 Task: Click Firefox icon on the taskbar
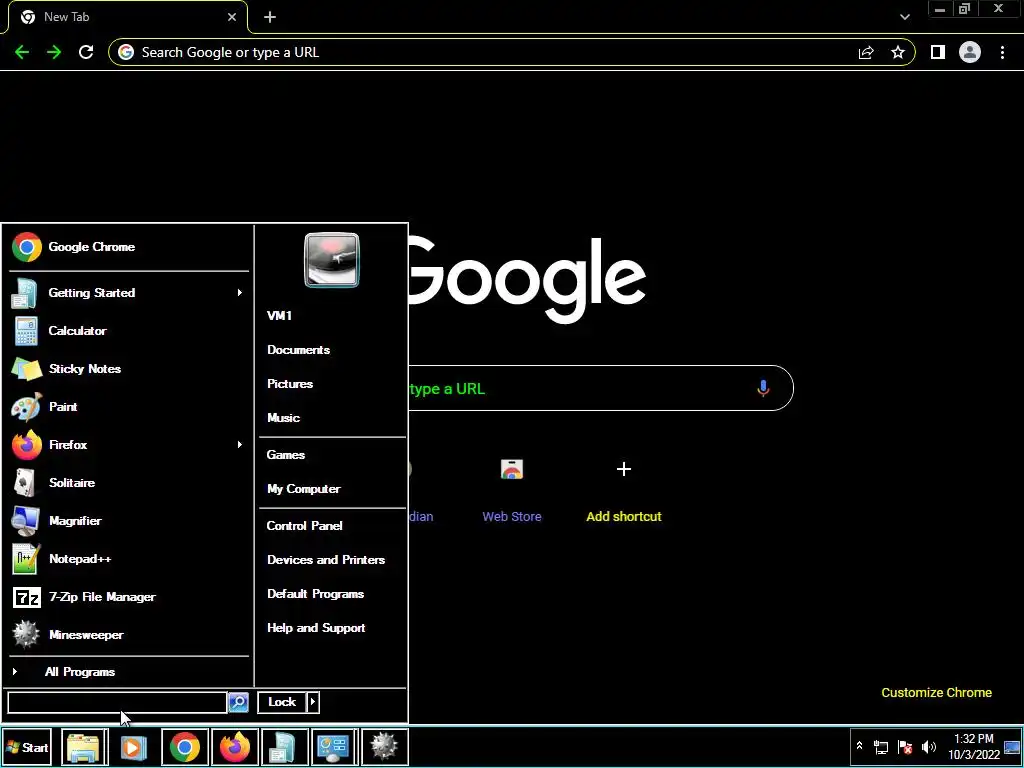(235, 747)
